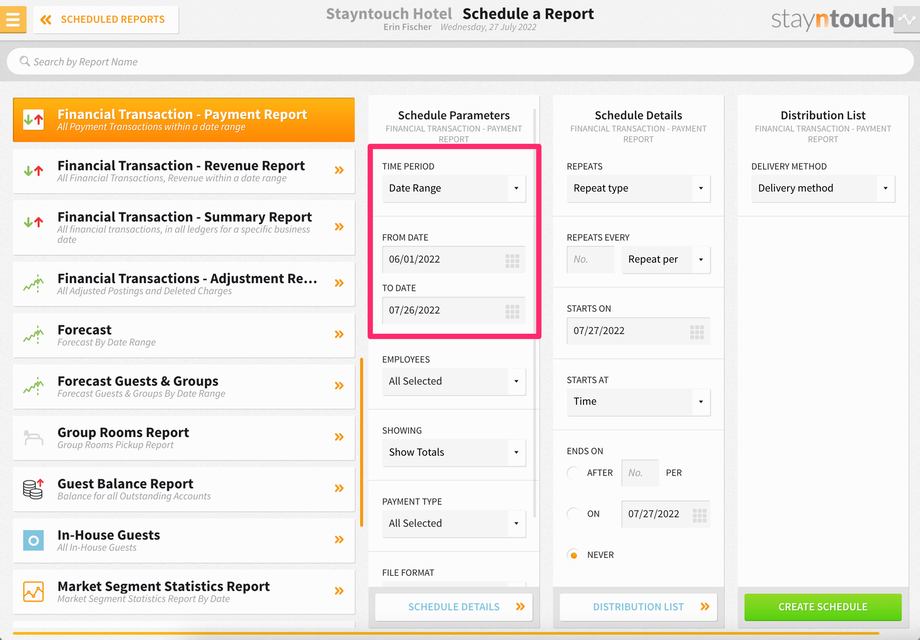The width and height of the screenshot is (920, 640).
Task: Open the Time Period dropdown
Action: tap(454, 188)
